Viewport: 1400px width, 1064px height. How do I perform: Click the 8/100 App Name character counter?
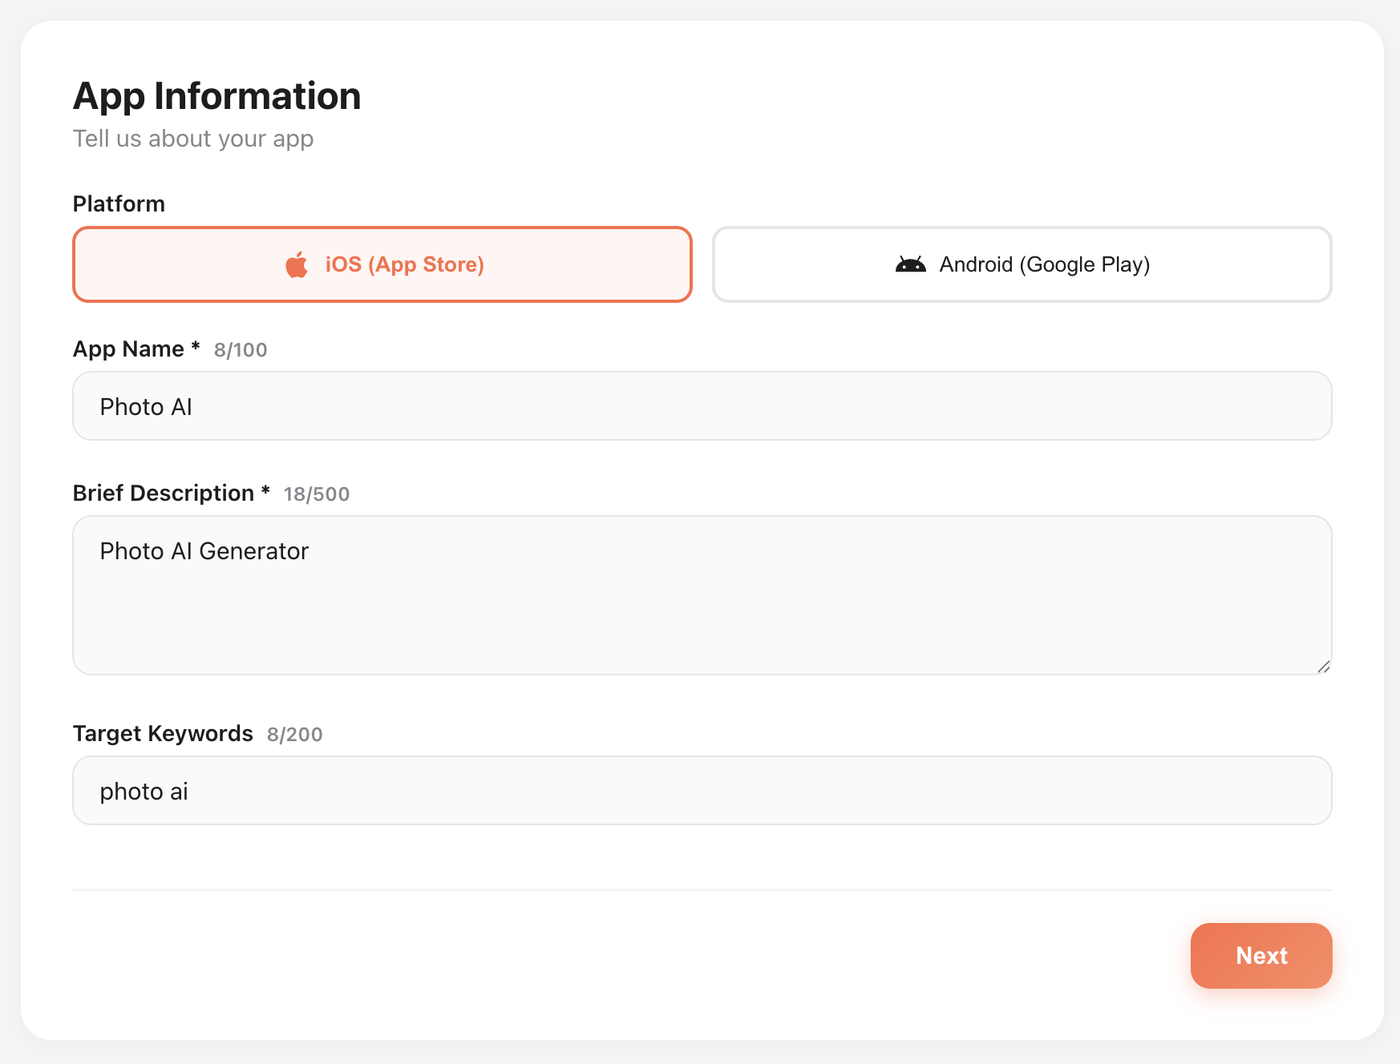point(240,350)
